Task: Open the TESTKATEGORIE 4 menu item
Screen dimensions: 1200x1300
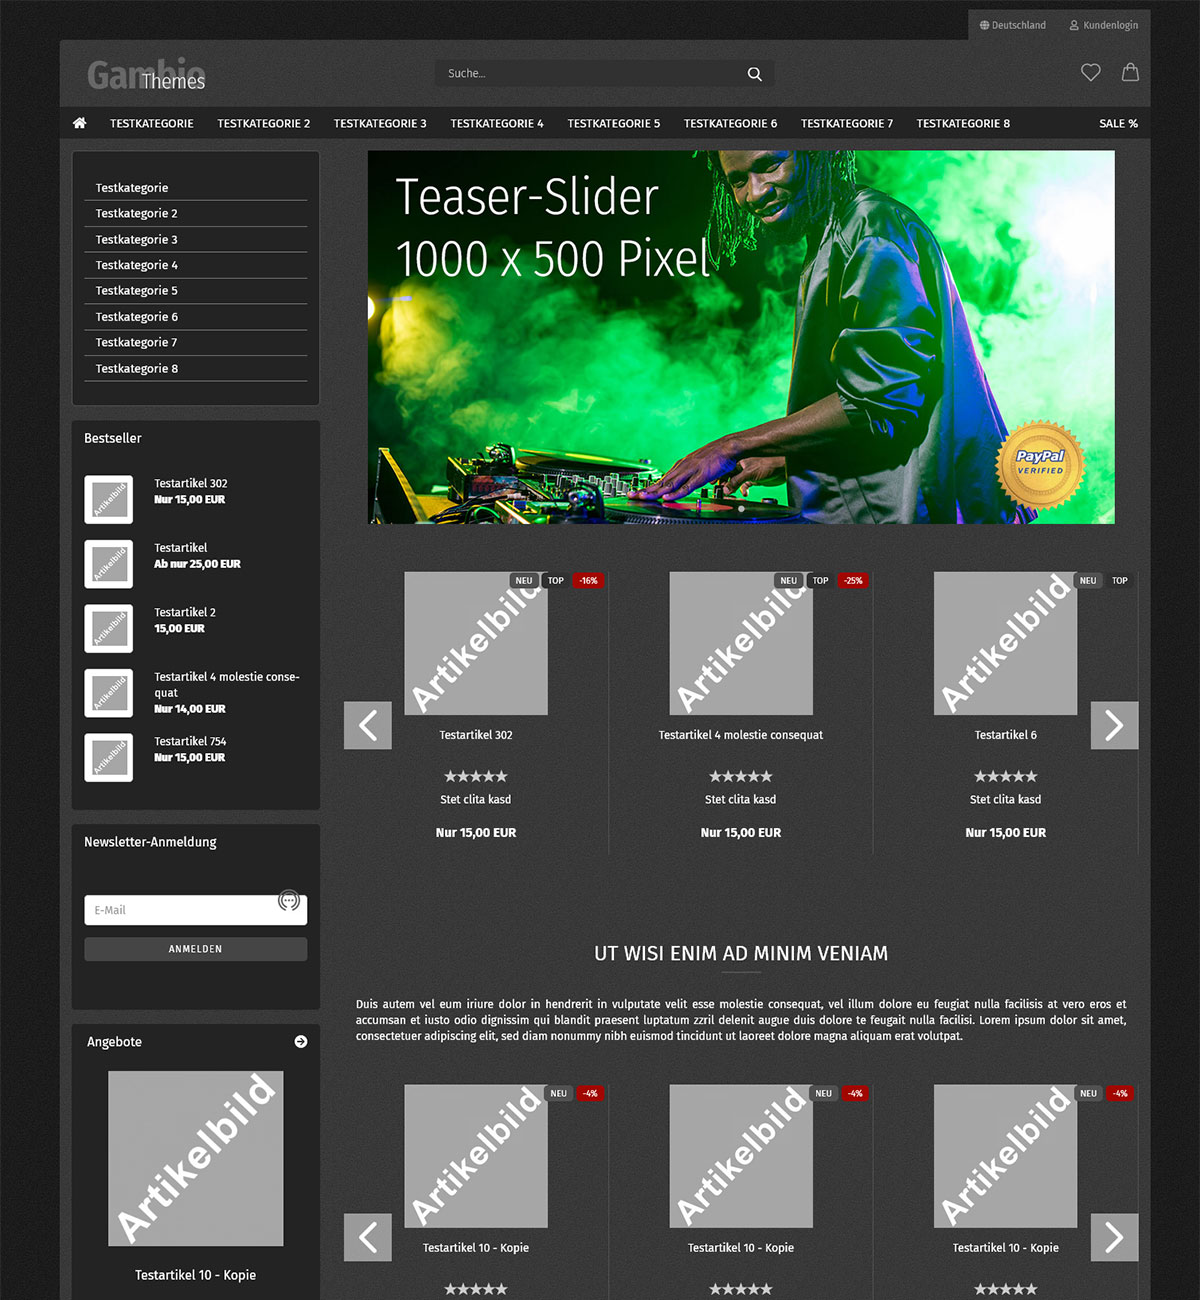Action: click(x=497, y=123)
